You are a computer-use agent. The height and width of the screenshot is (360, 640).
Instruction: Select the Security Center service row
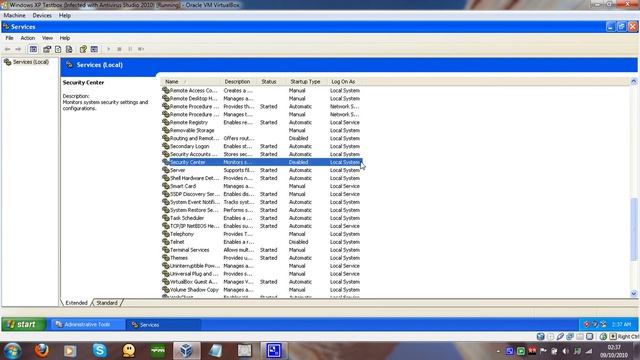(261, 162)
